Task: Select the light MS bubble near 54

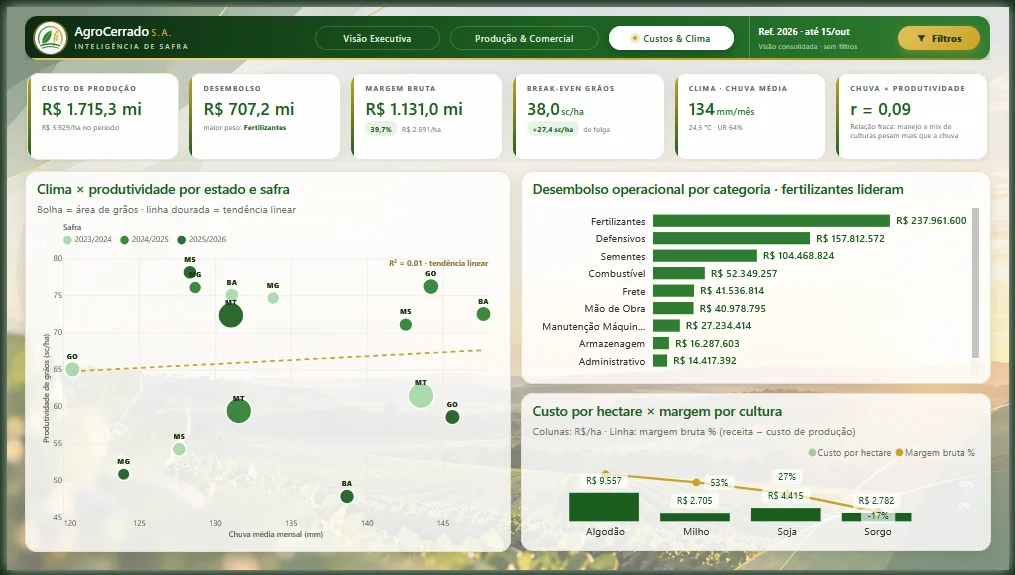Action: click(179, 449)
